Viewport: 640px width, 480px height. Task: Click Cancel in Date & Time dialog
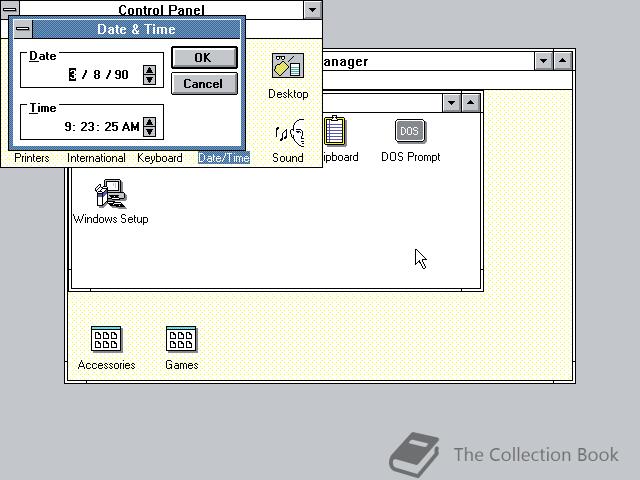pyautogui.click(x=204, y=84)
